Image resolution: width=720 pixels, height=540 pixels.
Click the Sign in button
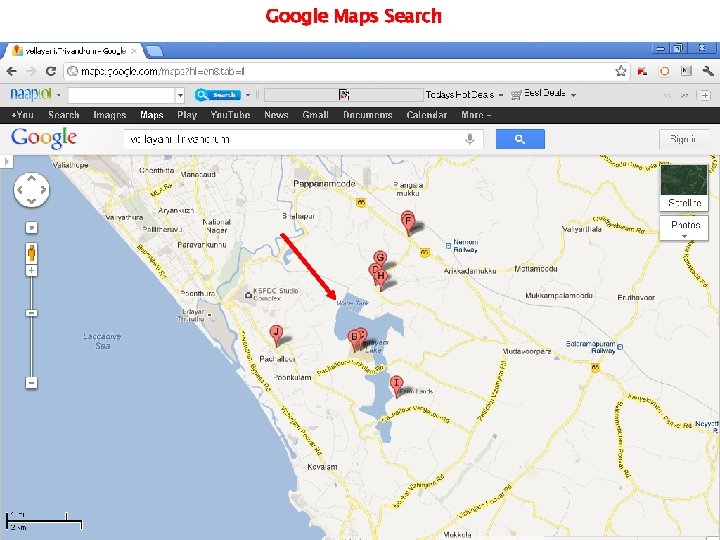[683, 139]
